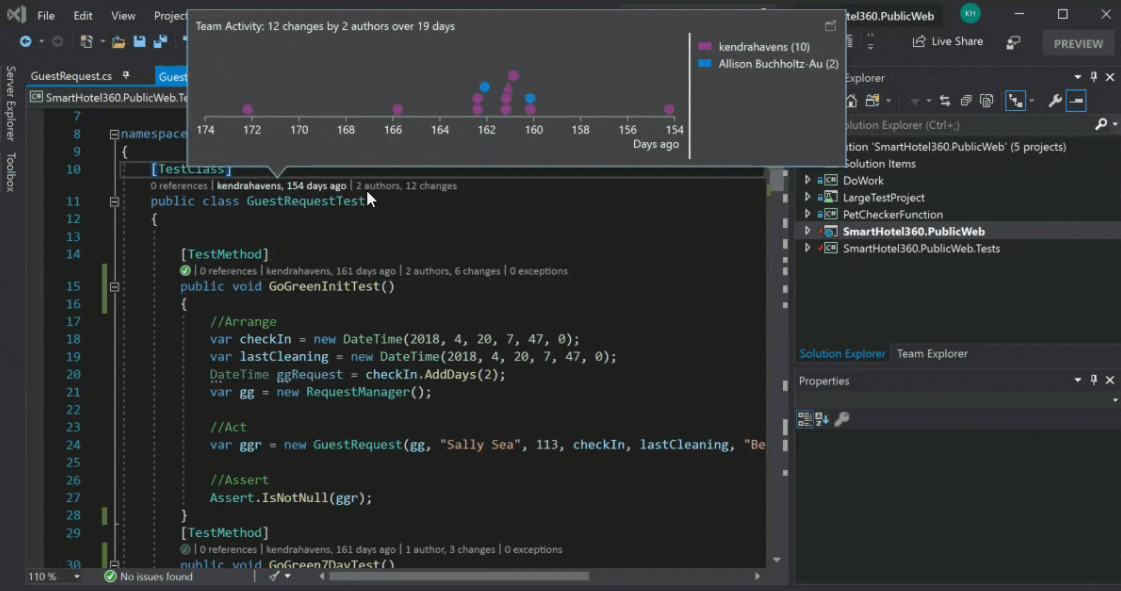The width and height of the screenshot is (1121, 591).
Task: Open Properties wrench icon in Solution Explorer
Action: [1054, 101]
